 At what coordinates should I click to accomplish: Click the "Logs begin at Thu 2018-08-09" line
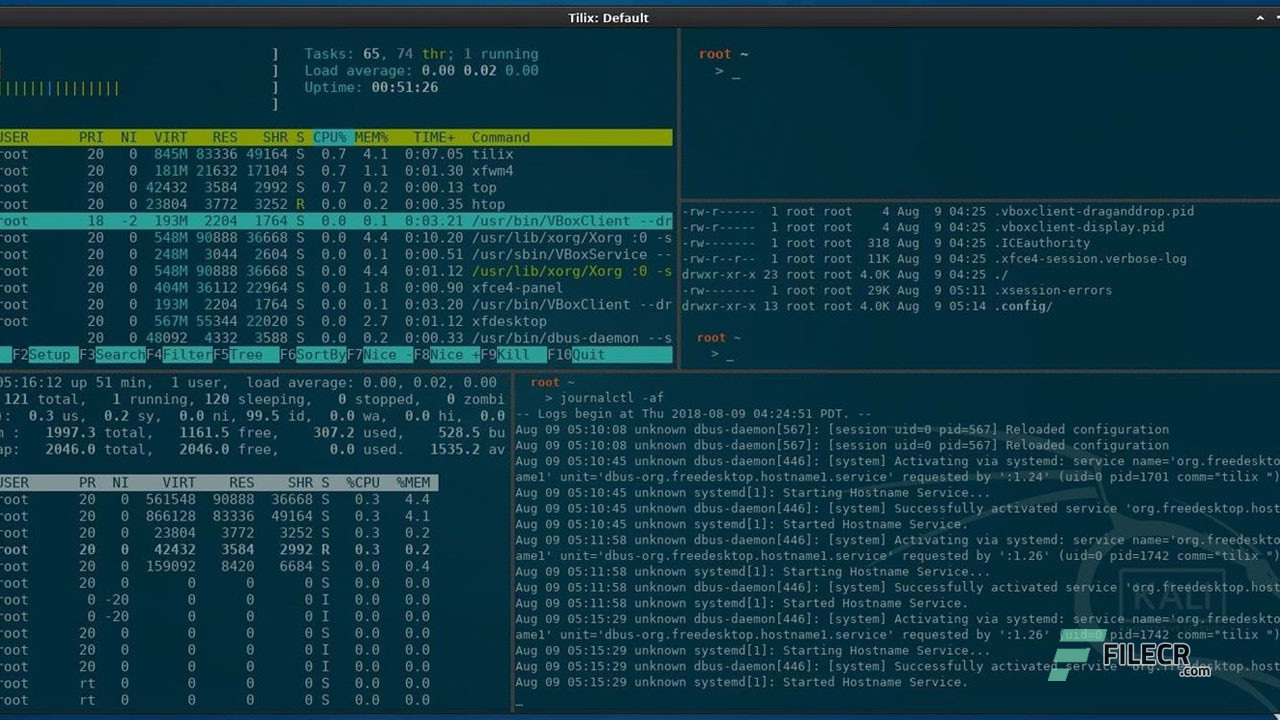693,414
